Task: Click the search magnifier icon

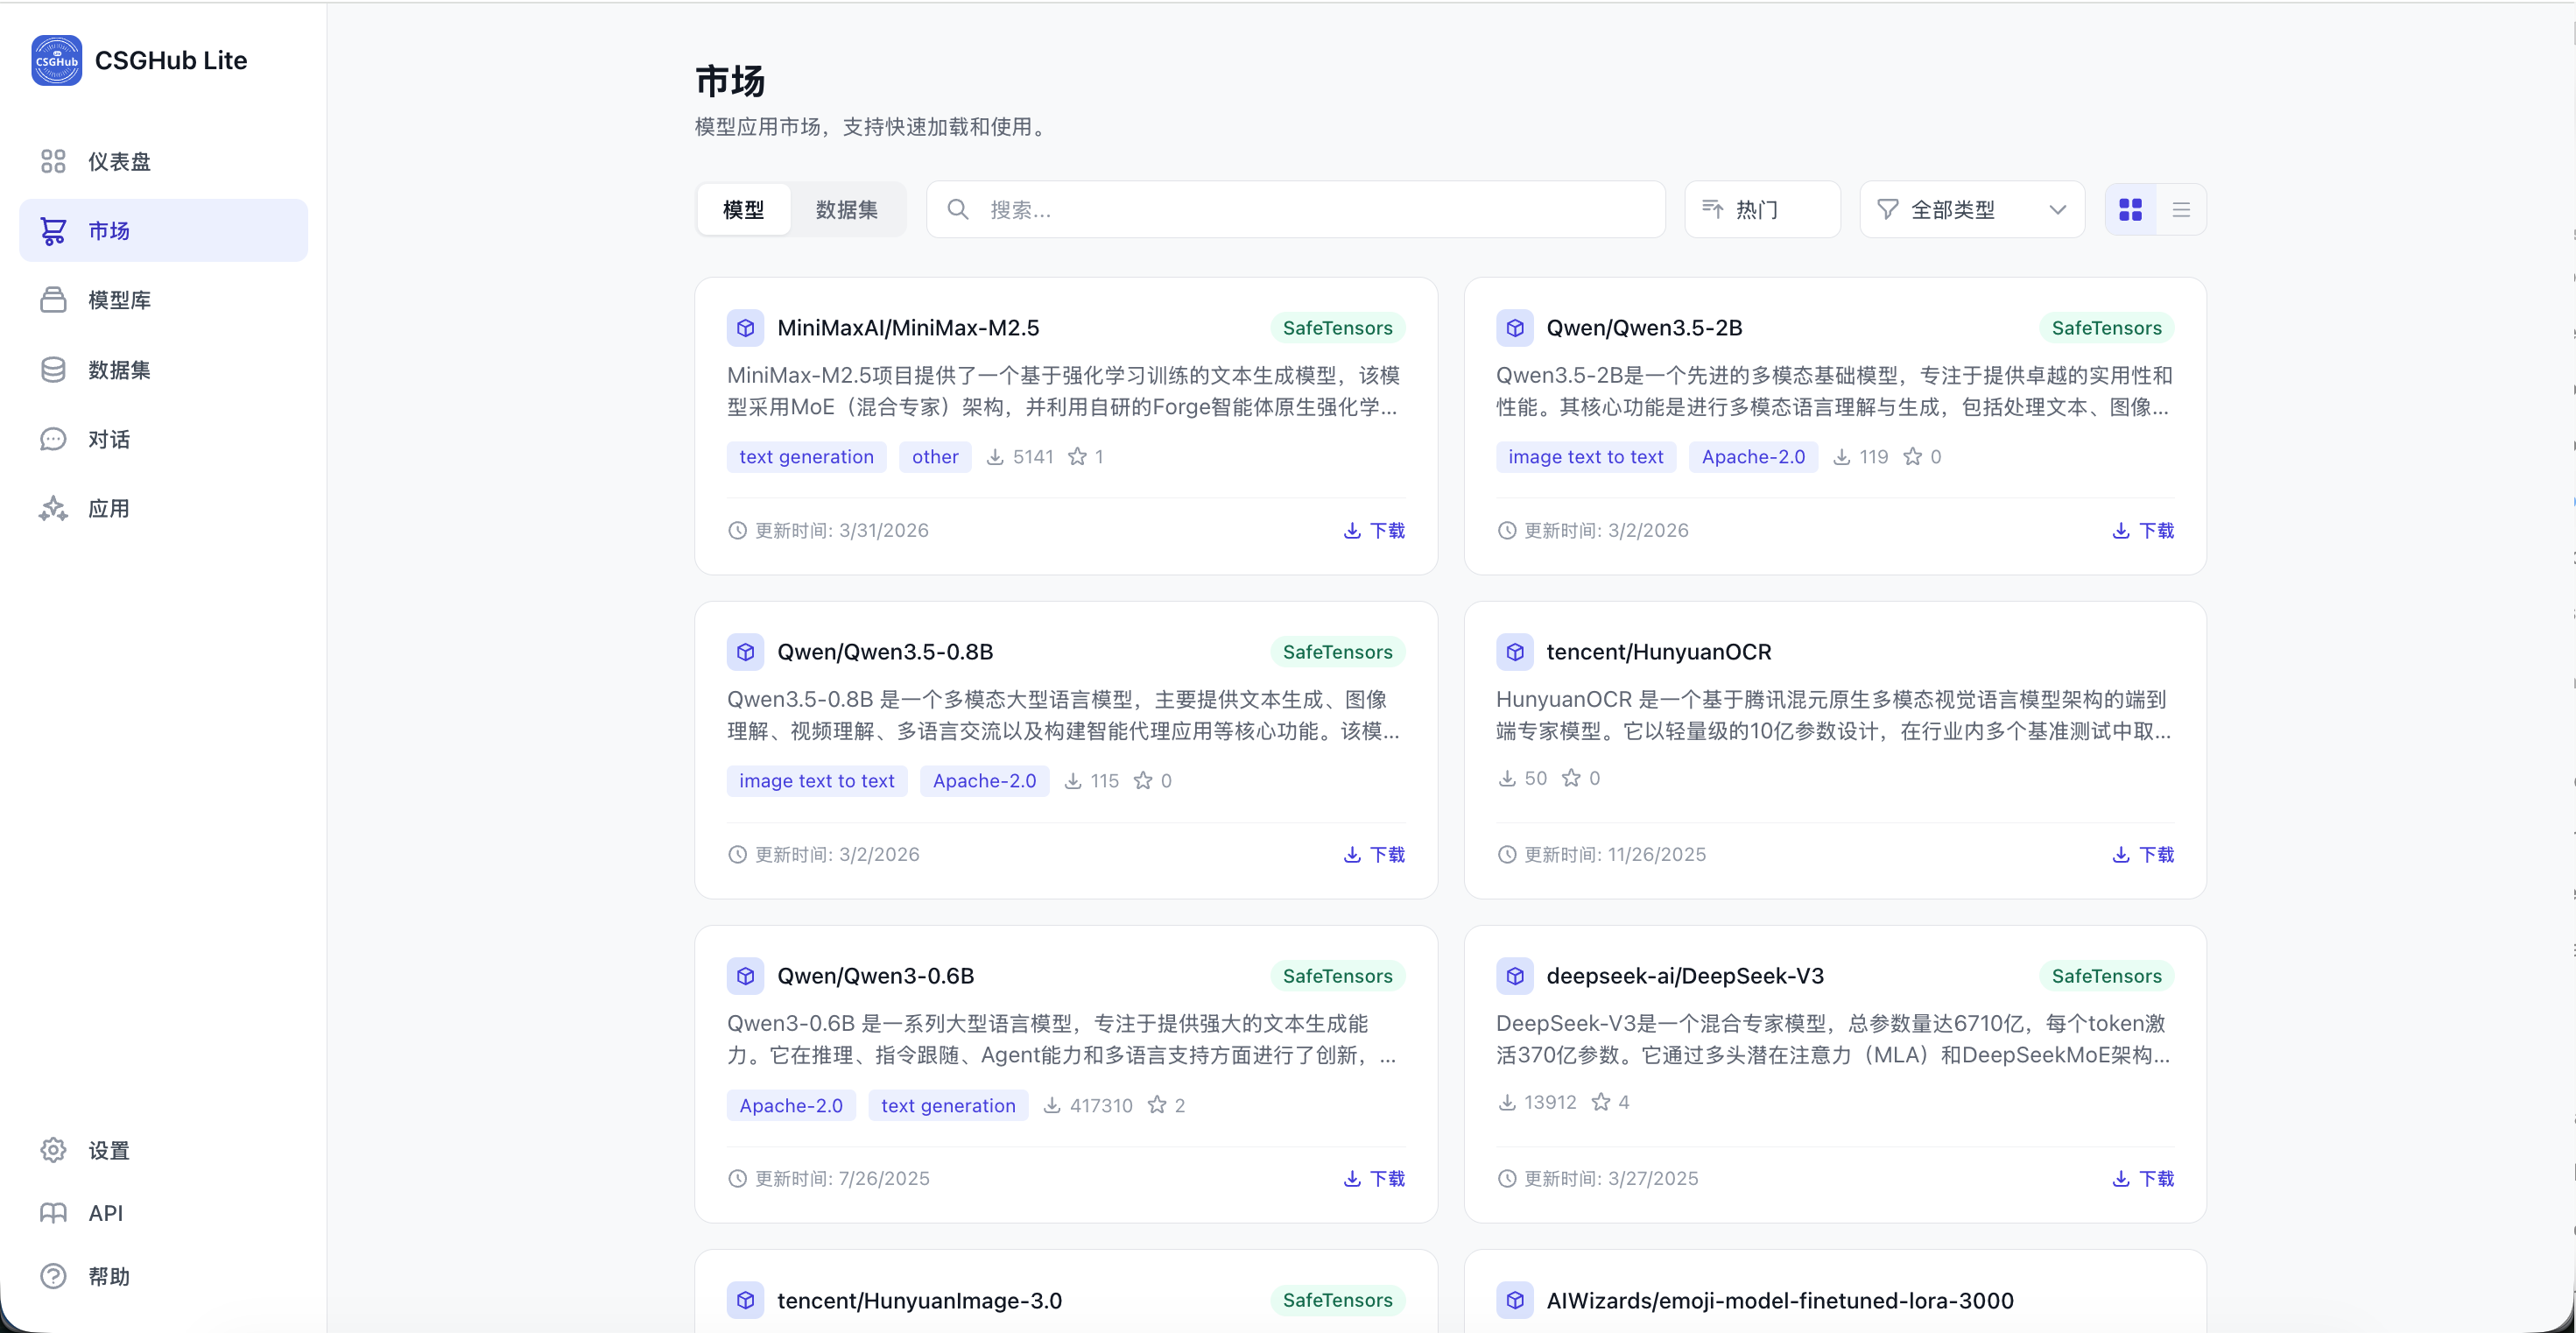Action: [958, 210]
